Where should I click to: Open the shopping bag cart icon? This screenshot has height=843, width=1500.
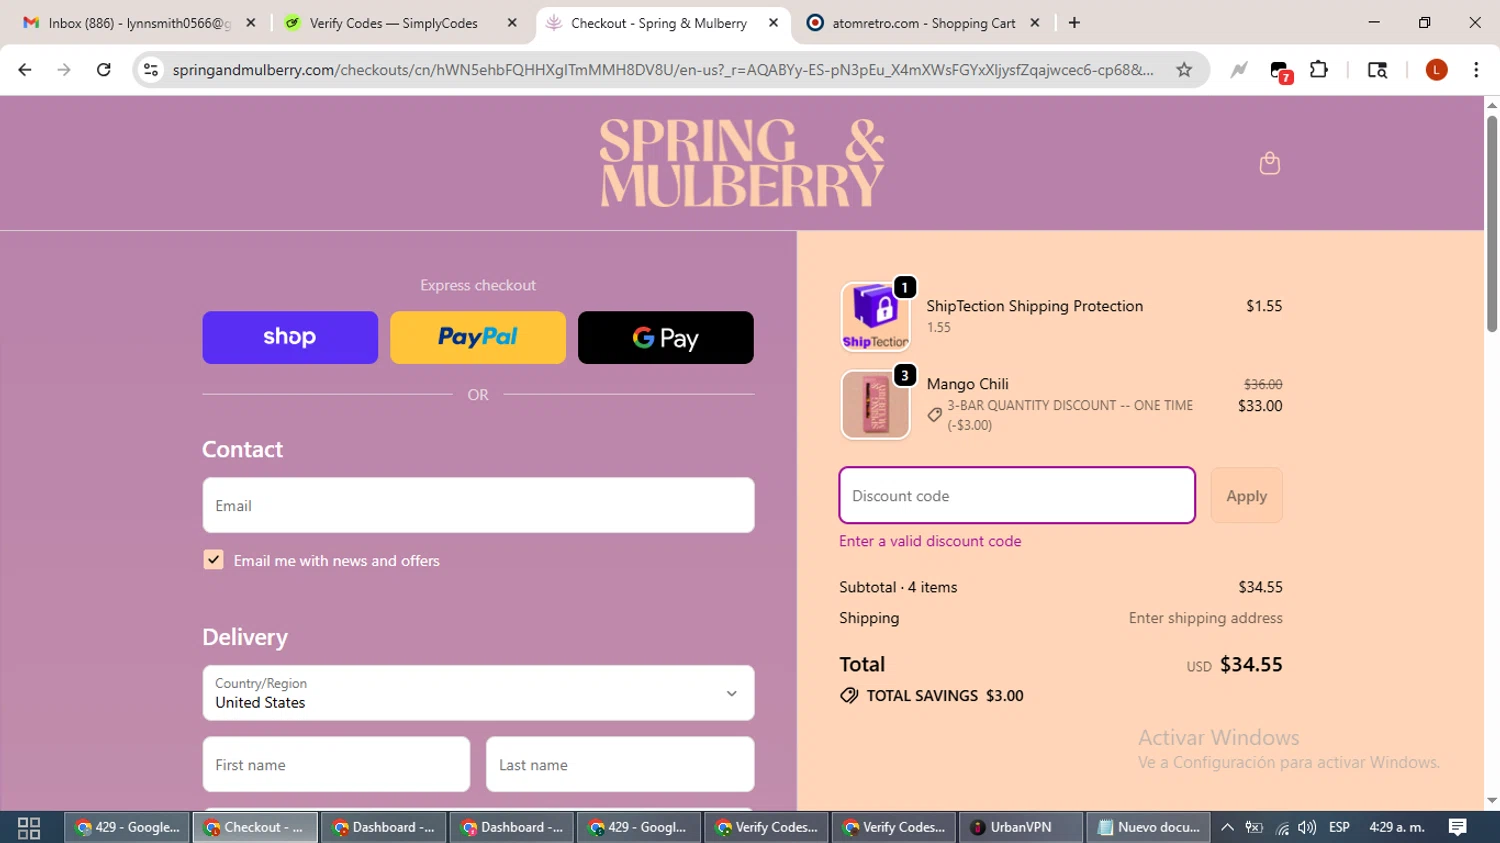[x=1269, y=163]
